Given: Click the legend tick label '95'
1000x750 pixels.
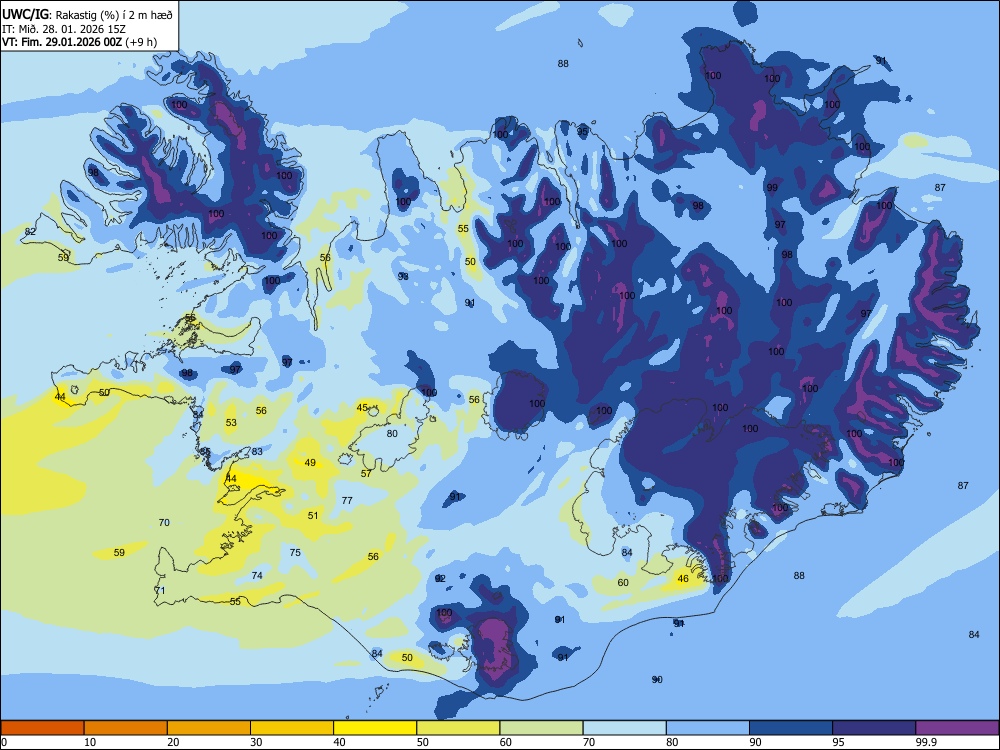Looking at the screenshot, I should tap(839, 742).
